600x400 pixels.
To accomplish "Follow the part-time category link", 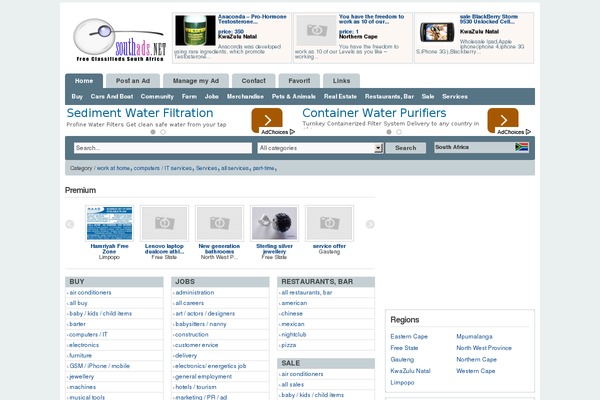I will point(264,168).
